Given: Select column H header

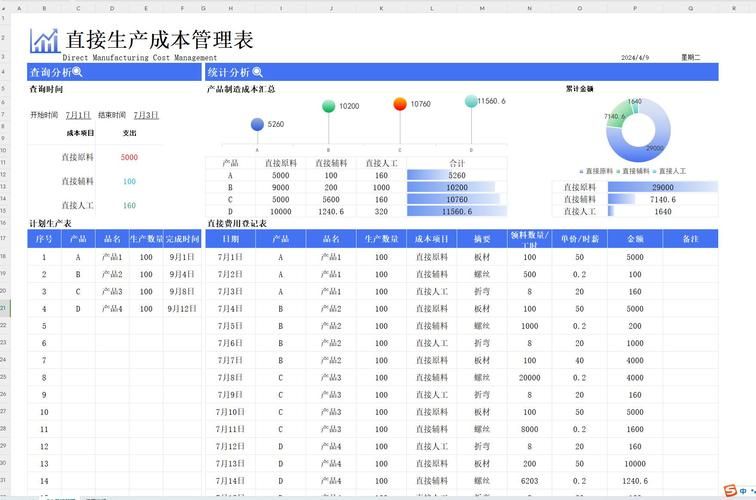Looking at the screenshot, I should pos(230,8).
